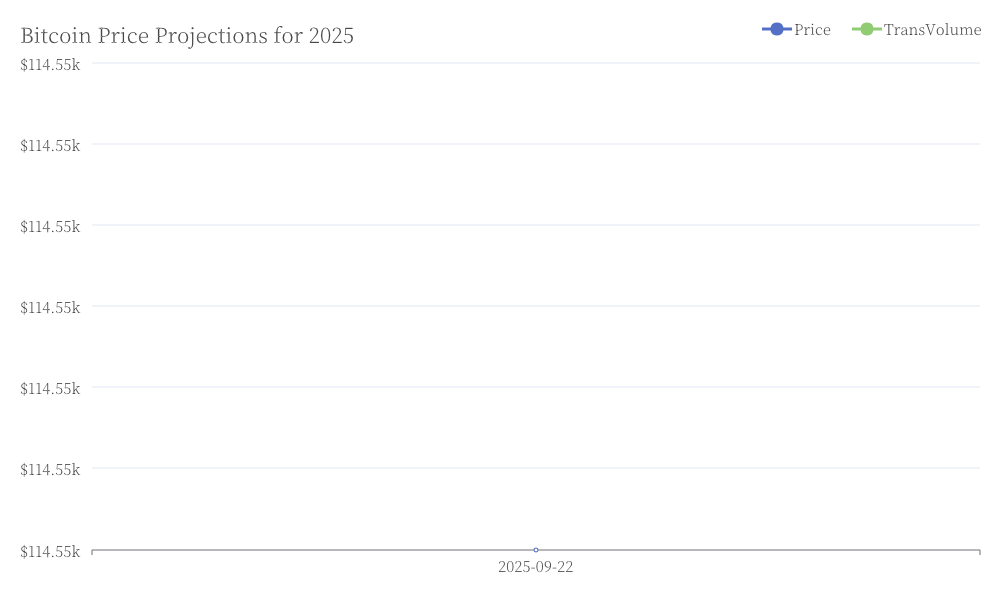The height and width of the screenshot is (600, 1000).
Task: Toggle the blue Price legend marker
Action: 777,29
